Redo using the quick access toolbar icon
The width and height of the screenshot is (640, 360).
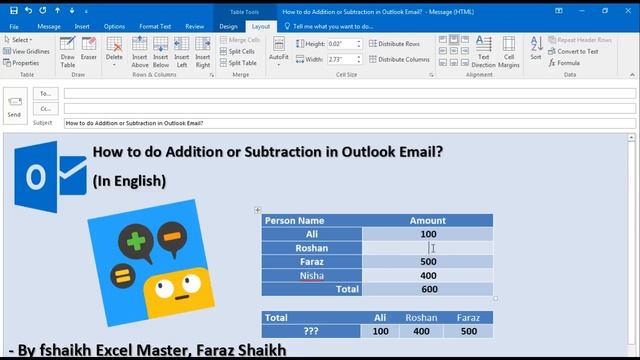point(42,11)
